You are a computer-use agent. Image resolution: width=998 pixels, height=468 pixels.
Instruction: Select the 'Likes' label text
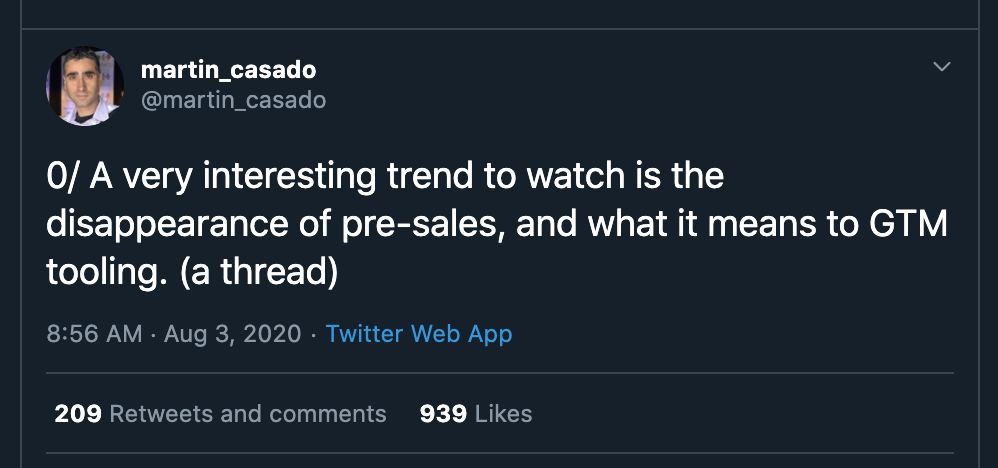click(503, 414)
